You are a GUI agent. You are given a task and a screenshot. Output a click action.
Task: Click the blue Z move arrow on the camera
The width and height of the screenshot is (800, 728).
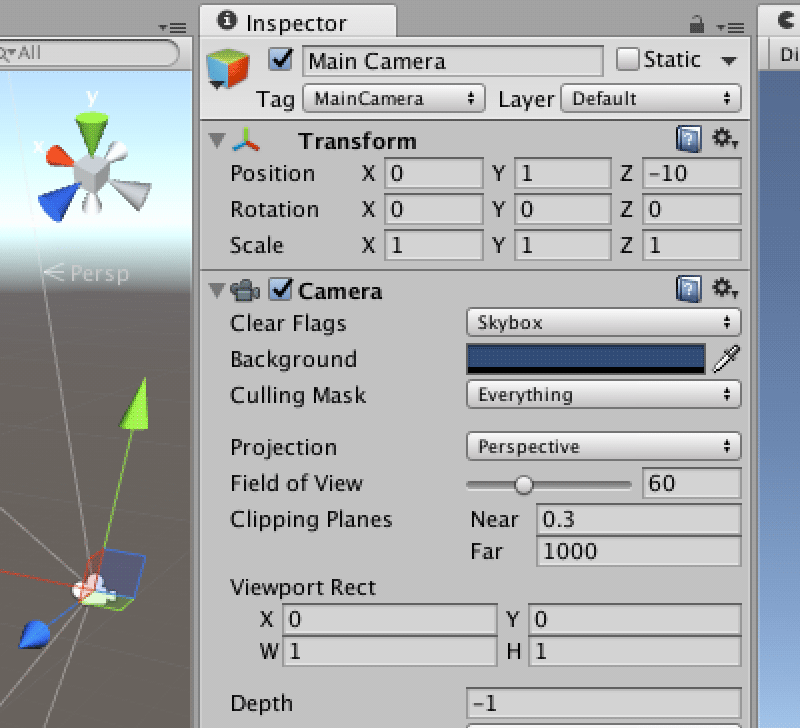[35, 634]
